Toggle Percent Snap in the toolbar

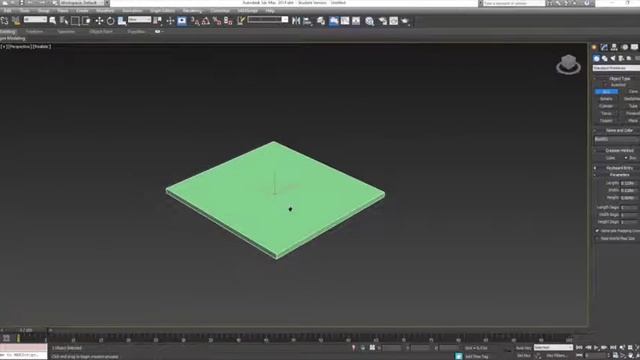217,20
